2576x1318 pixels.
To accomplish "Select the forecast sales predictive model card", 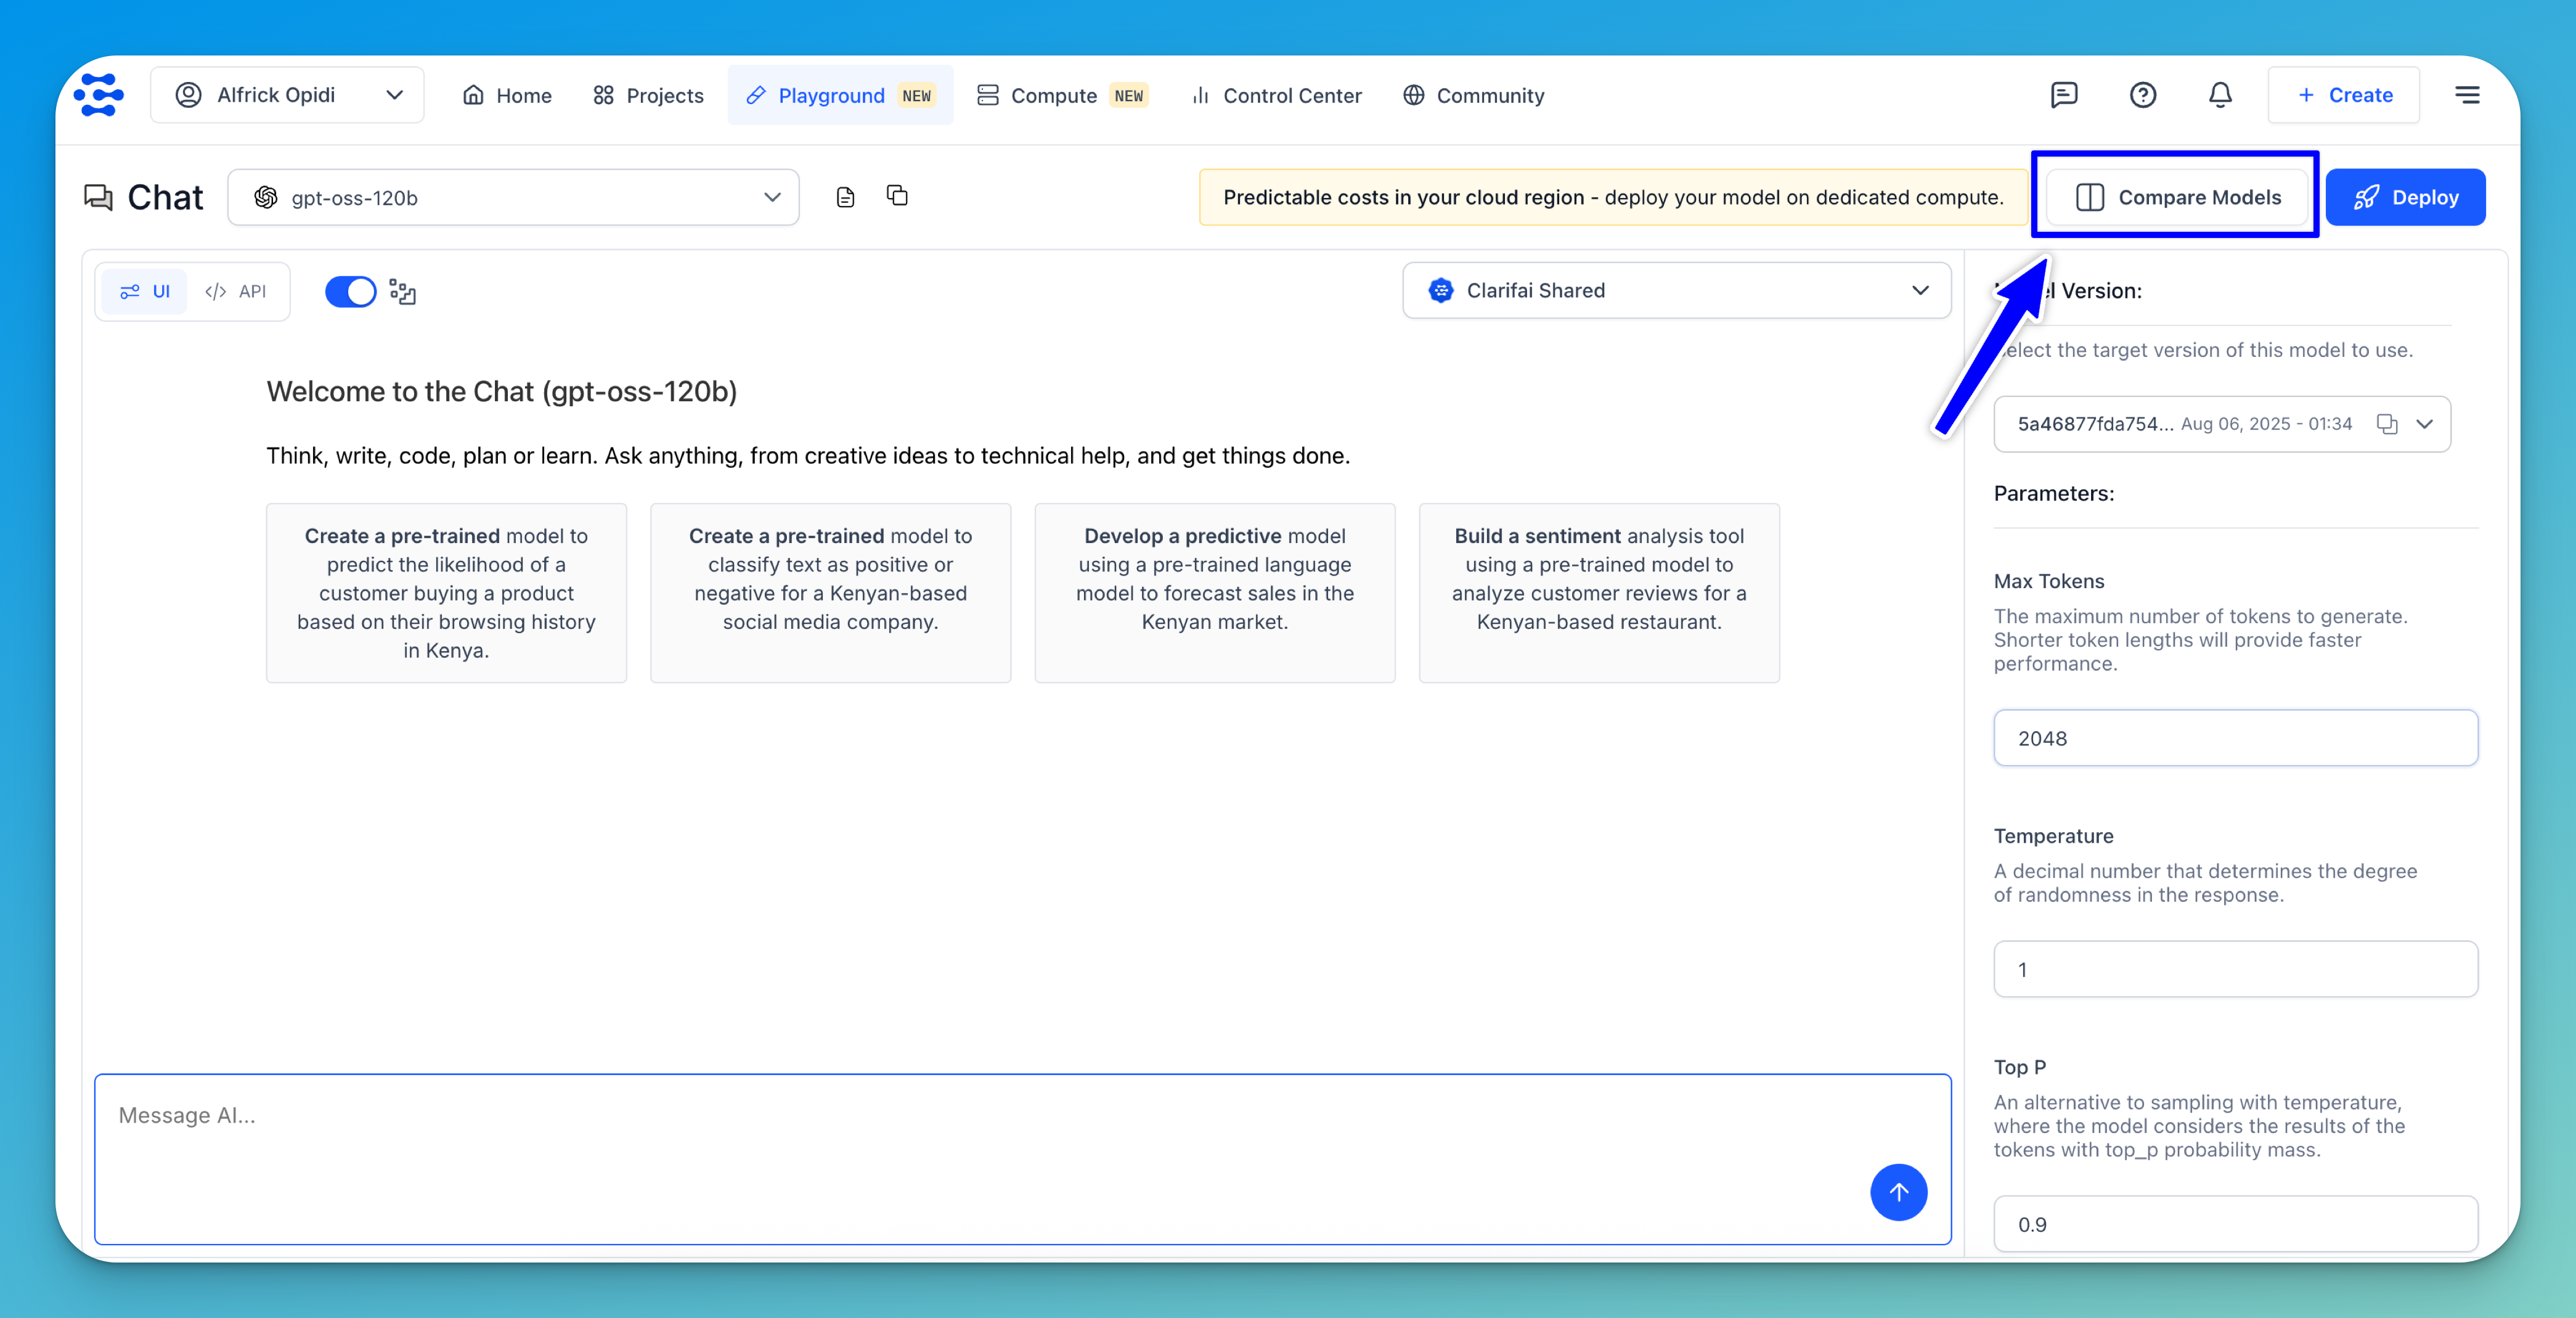I will pyautogui.click(x=1214, y=593).
